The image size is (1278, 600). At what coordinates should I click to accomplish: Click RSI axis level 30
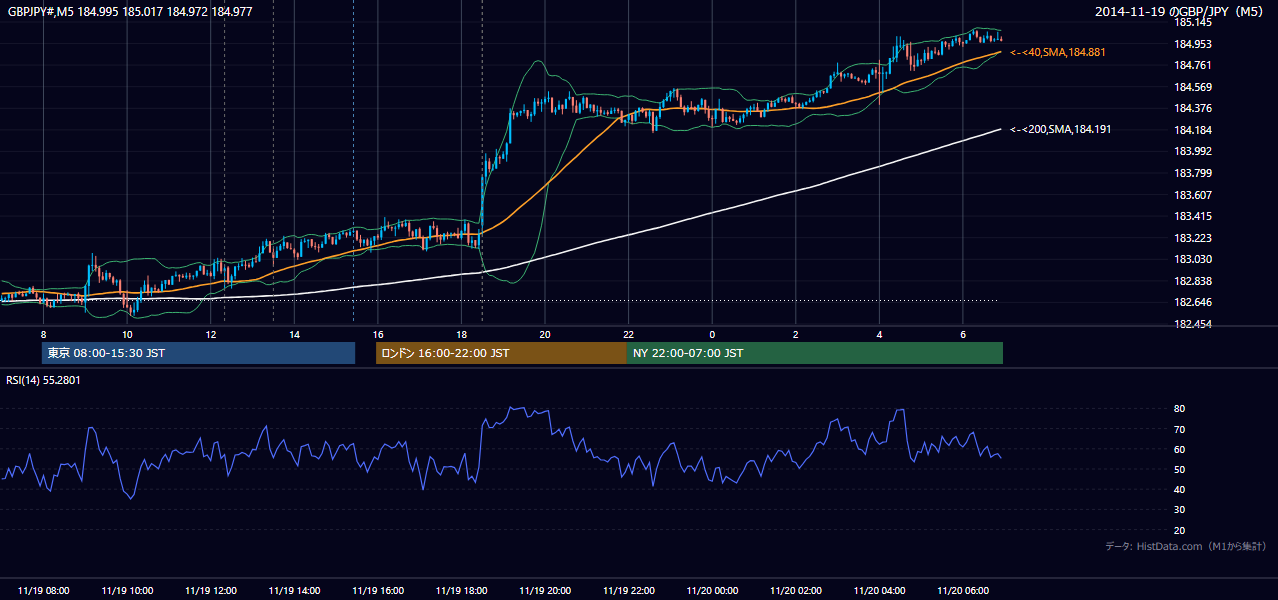(x=1180, y=510)
